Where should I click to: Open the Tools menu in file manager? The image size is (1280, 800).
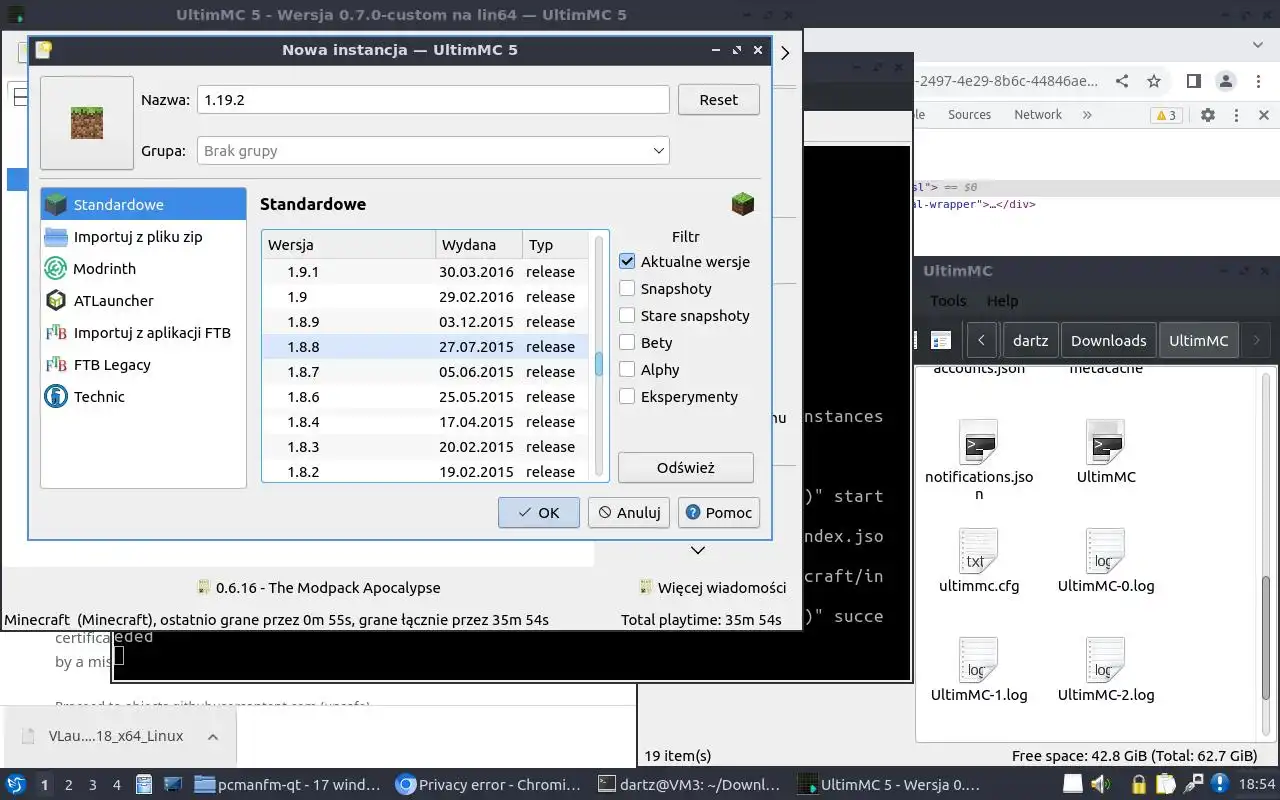pyautogui.click(x=948, y=301)
